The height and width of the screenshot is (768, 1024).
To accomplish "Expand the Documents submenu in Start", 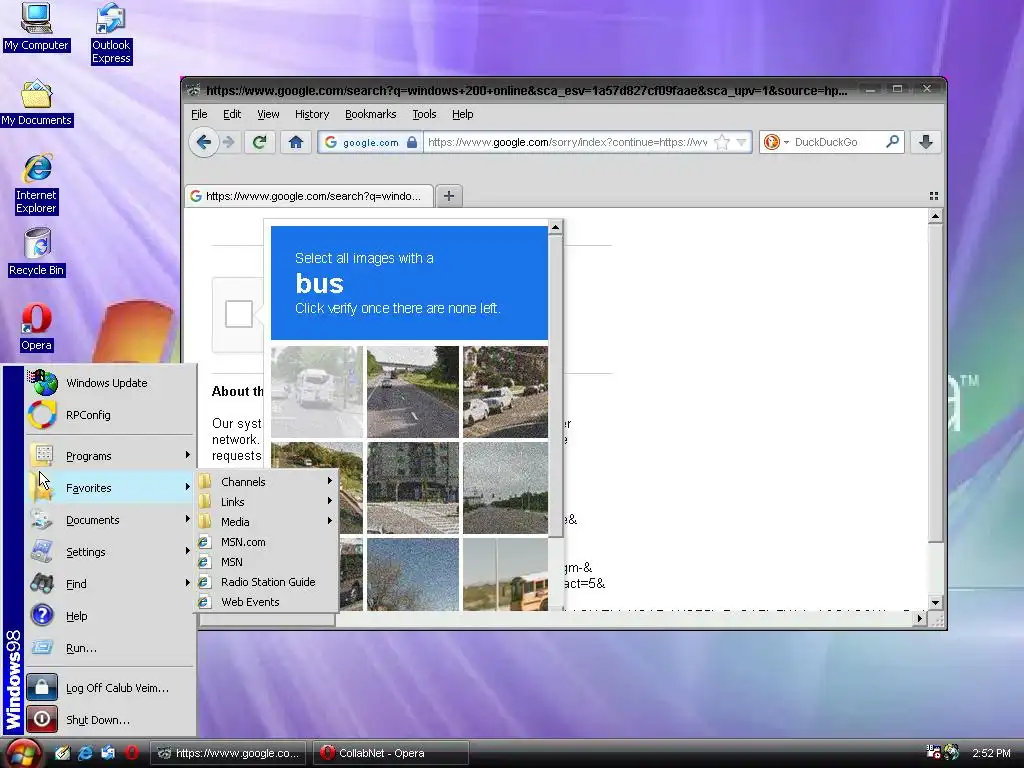I will click(110, 520).
